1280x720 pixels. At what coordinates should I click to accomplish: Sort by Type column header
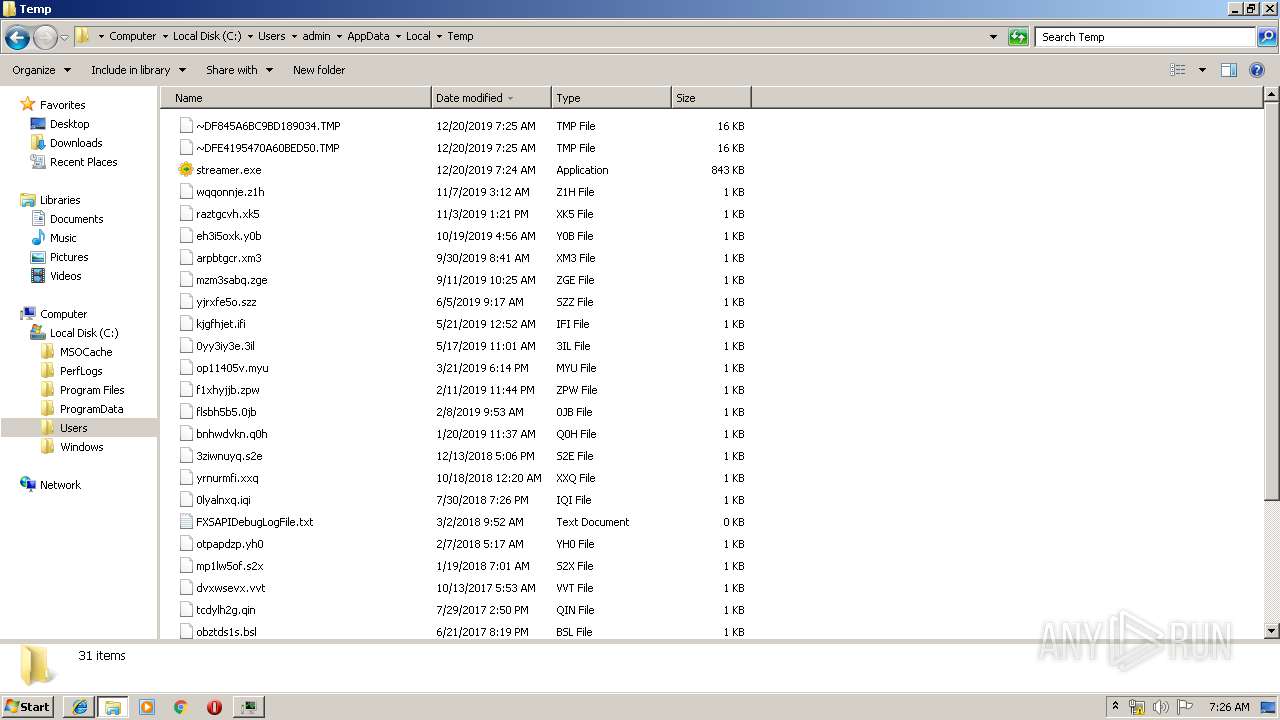[611, 98]
